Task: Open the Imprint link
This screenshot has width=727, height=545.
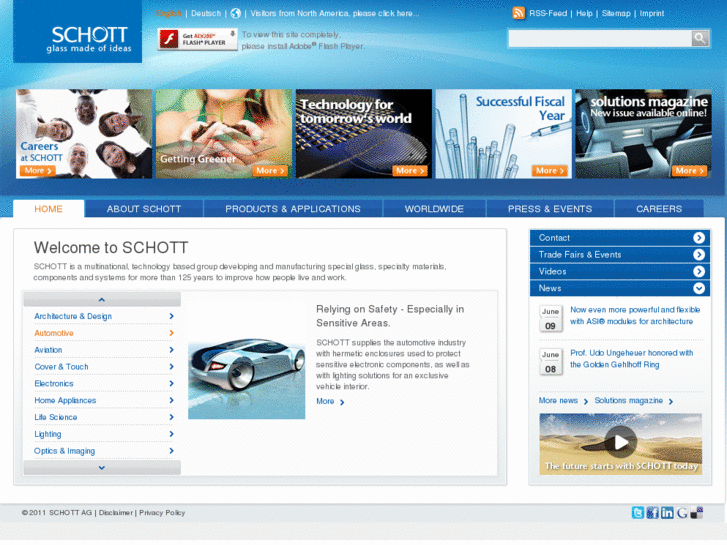Action: (652, 13)
